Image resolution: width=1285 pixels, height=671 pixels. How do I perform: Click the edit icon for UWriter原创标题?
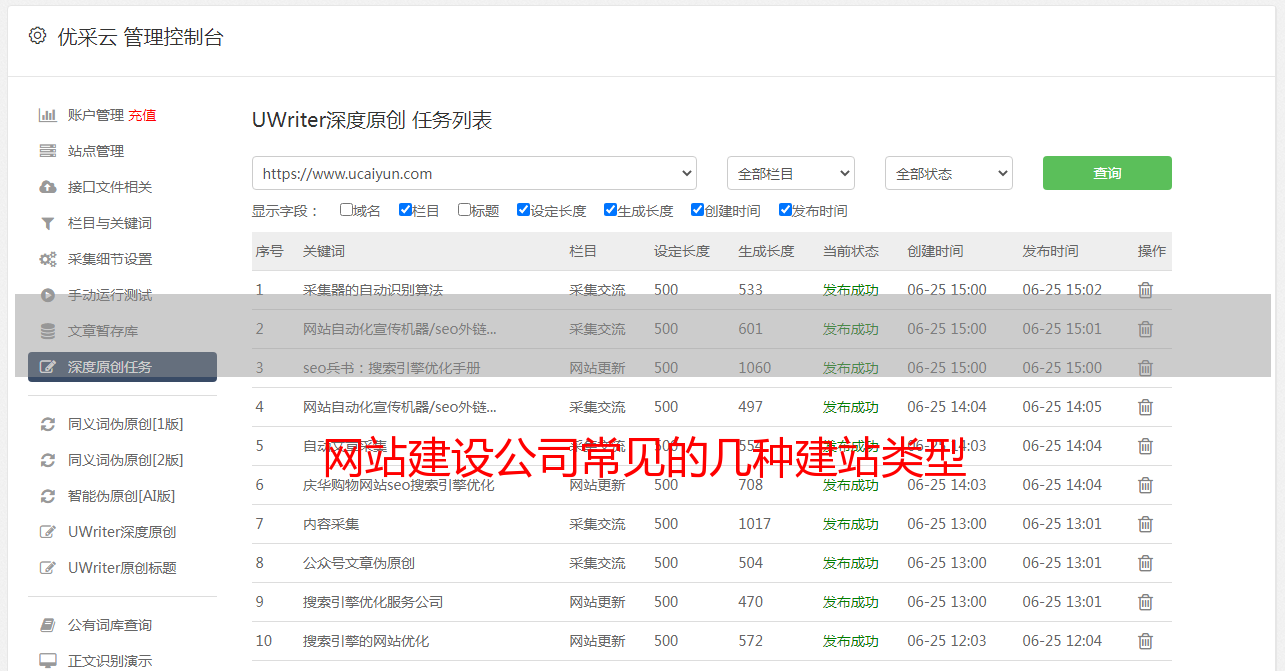[x=47, y=568]
